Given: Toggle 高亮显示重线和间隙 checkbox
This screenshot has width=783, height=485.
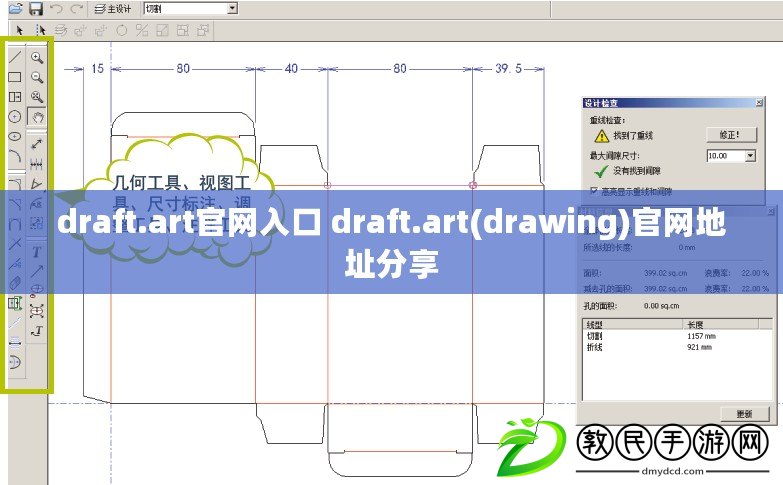Looking at the screenshot, I should [x=593, y=191].
